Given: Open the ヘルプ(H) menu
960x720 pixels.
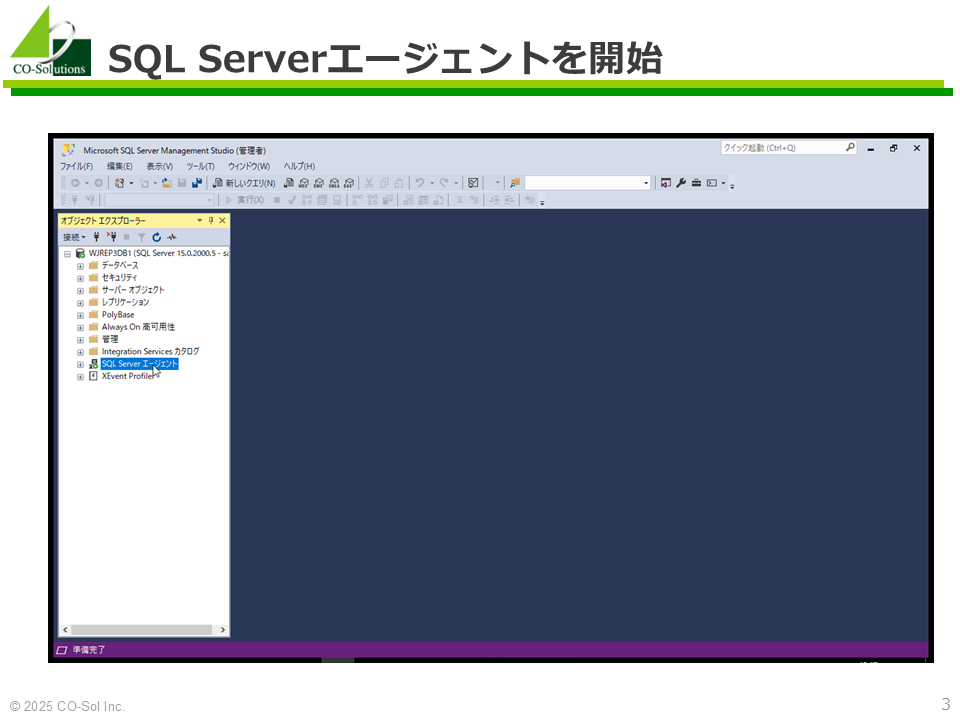Looking at the screenshot, I should pyautogui.click(x=299, y=167).
